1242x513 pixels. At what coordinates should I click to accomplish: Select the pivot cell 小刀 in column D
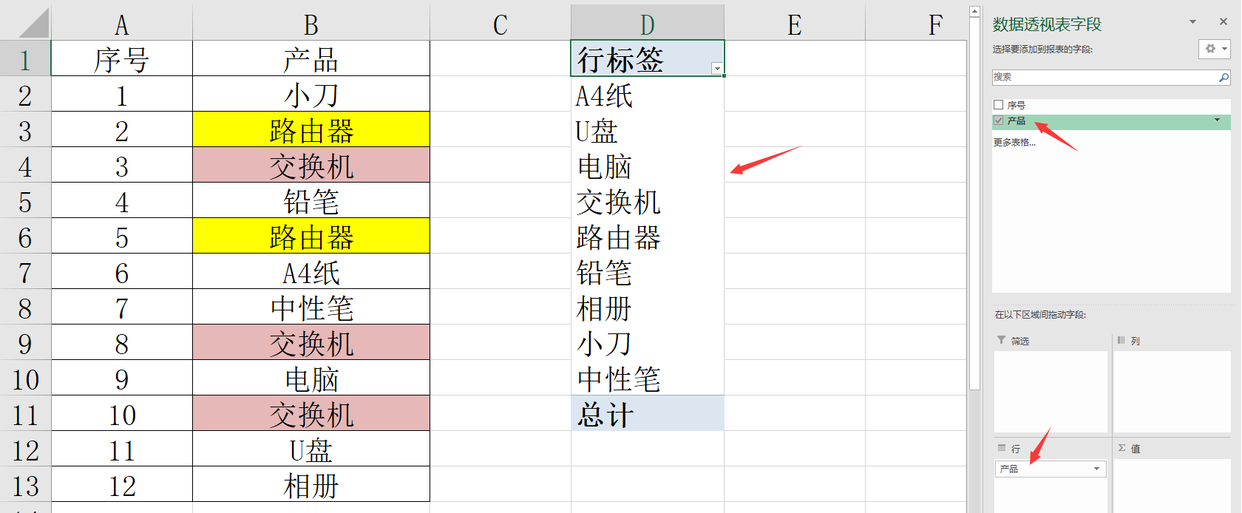pyautogui.click(x=648, y=343)
